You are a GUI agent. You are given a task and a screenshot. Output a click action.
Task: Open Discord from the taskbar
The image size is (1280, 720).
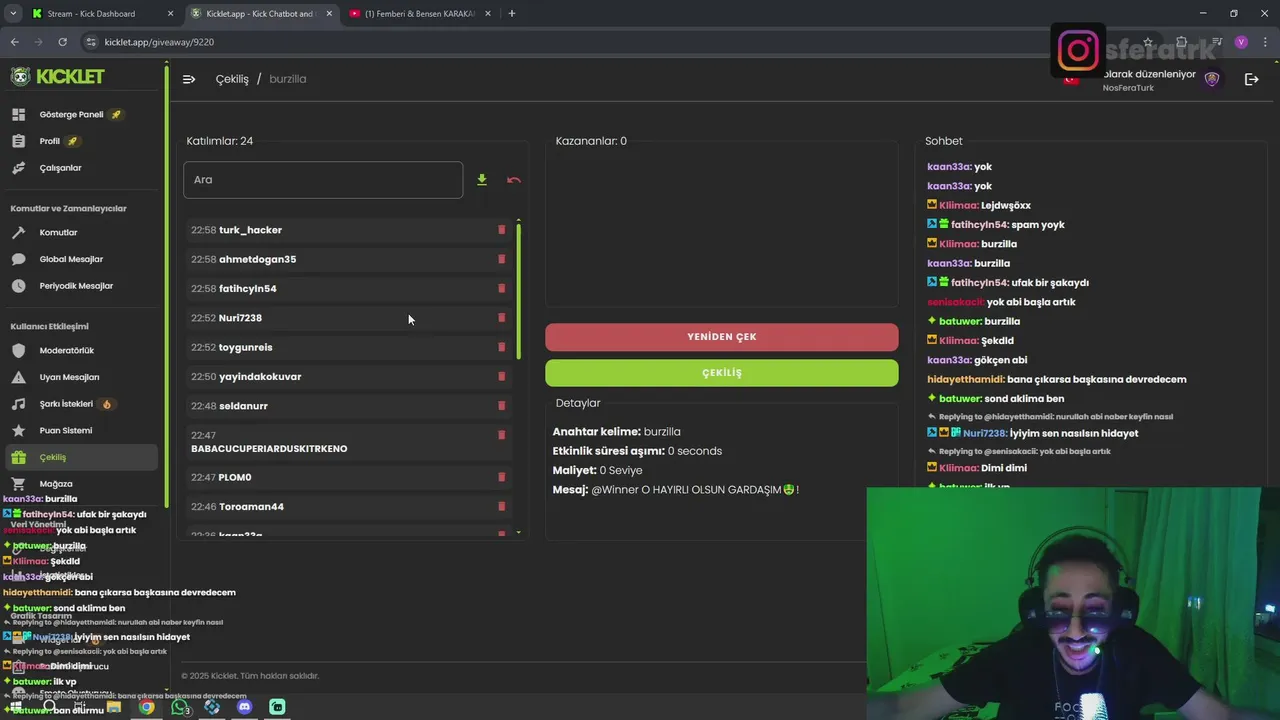[245, 707]
